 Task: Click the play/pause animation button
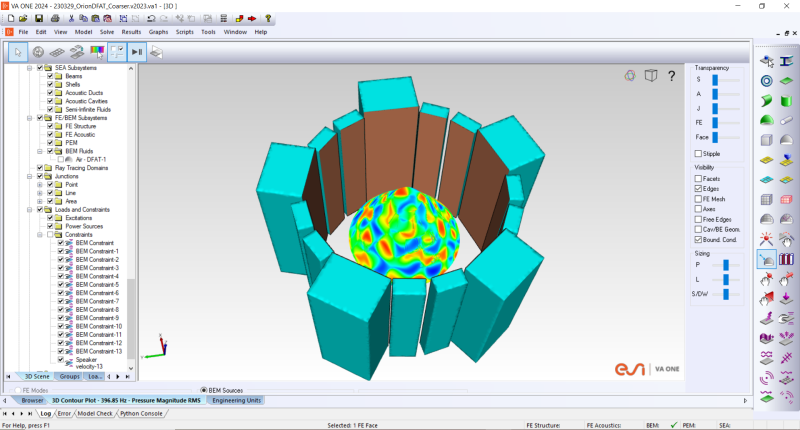pyautogui.click(x=137, y=51)
